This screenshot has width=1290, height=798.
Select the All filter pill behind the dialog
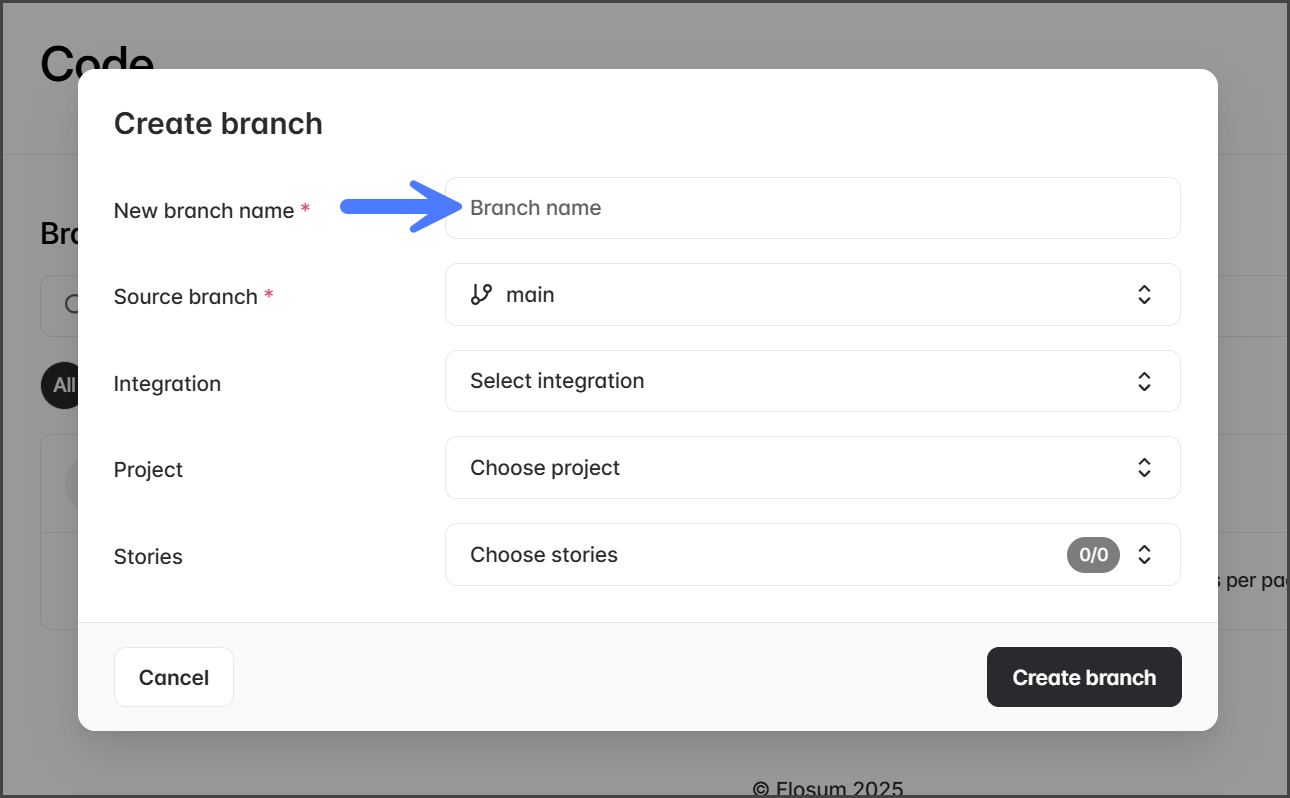tap(61, 385)
